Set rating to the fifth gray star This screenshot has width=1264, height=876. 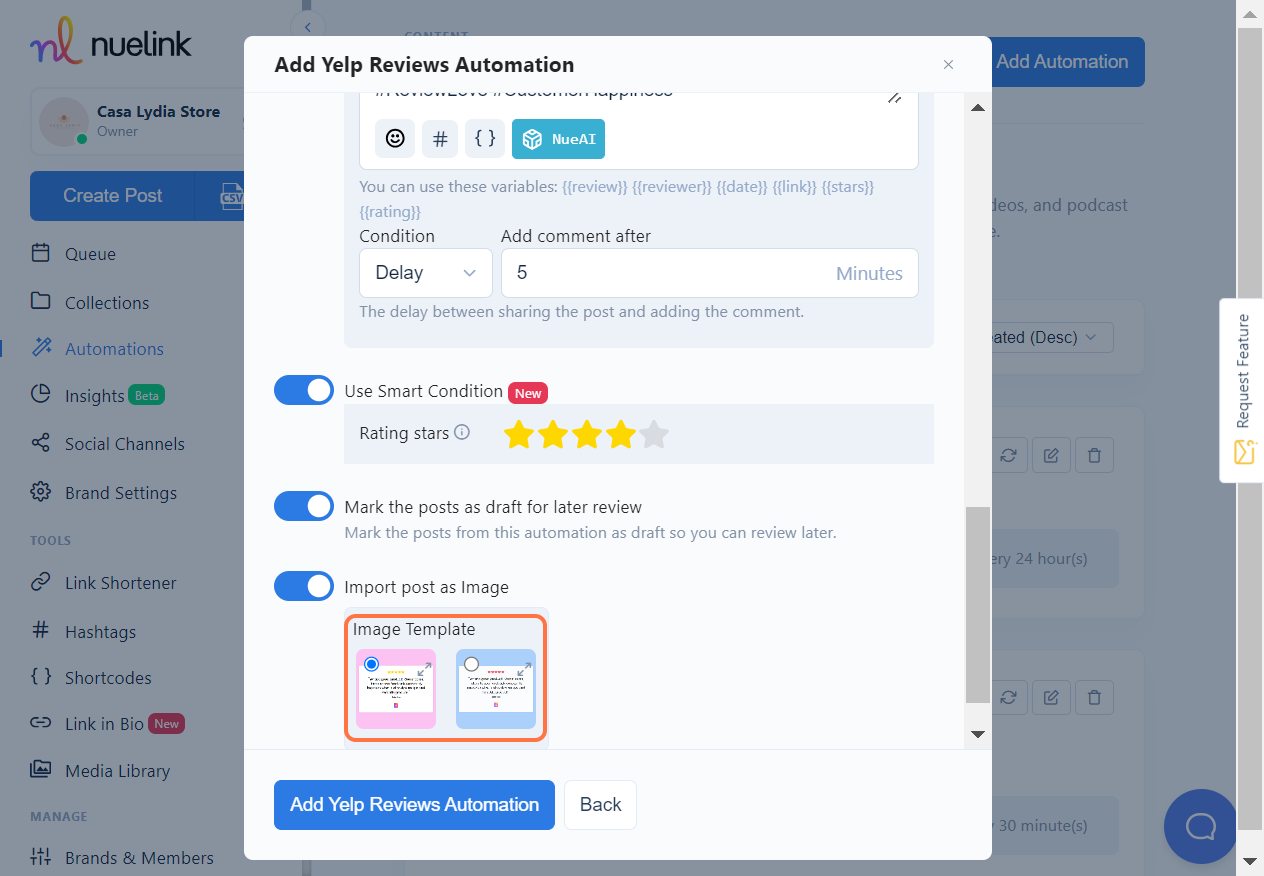(x=654, y=434)
